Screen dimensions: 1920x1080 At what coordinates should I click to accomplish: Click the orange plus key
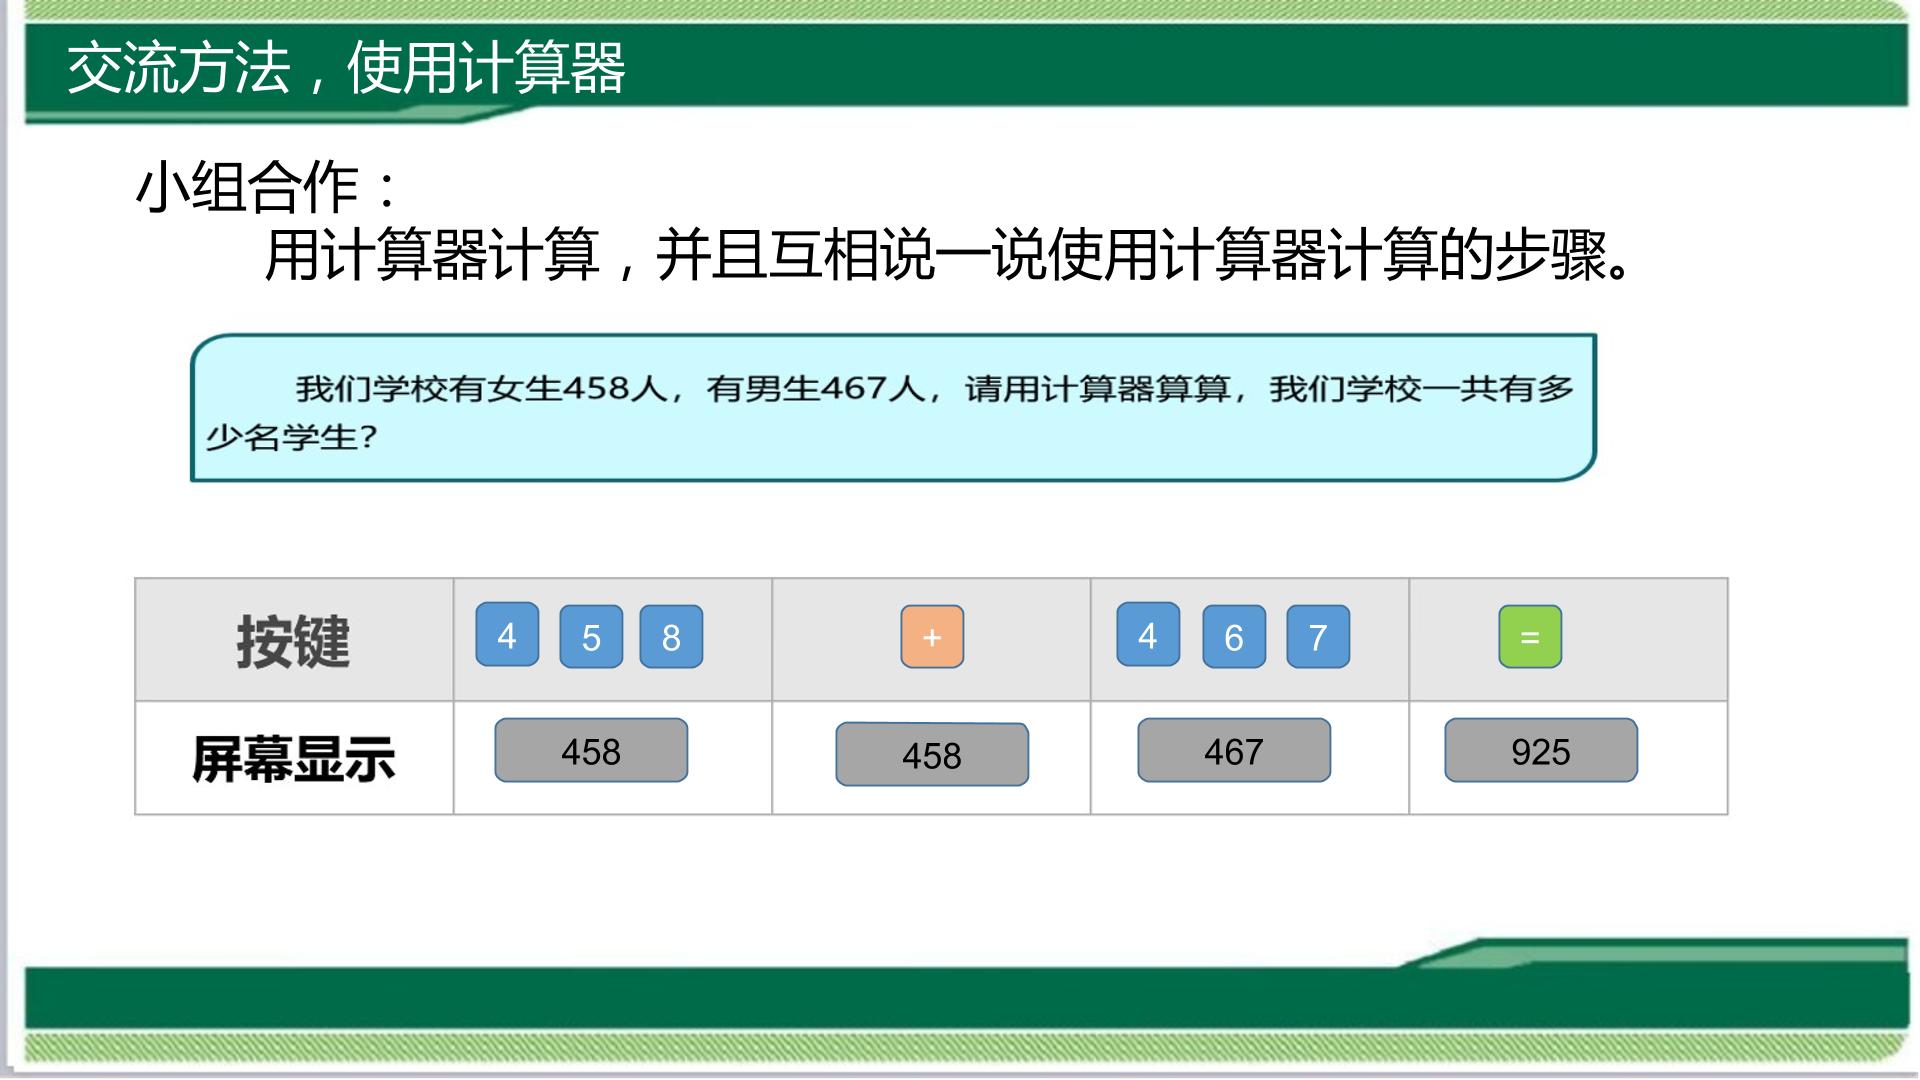click(x=932, y=636)
